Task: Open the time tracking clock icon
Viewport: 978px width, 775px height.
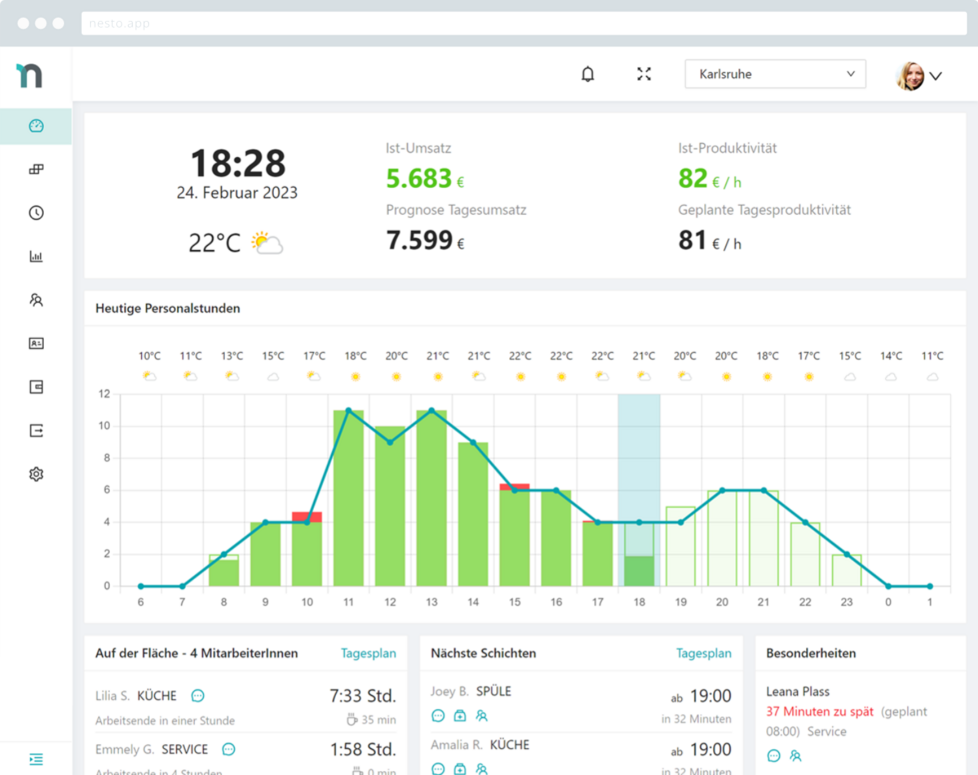Action: point(36,213)
